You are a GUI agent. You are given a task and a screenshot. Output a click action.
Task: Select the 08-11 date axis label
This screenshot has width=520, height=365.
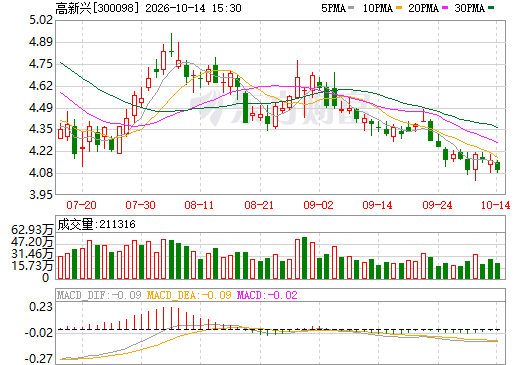[199, 205]
